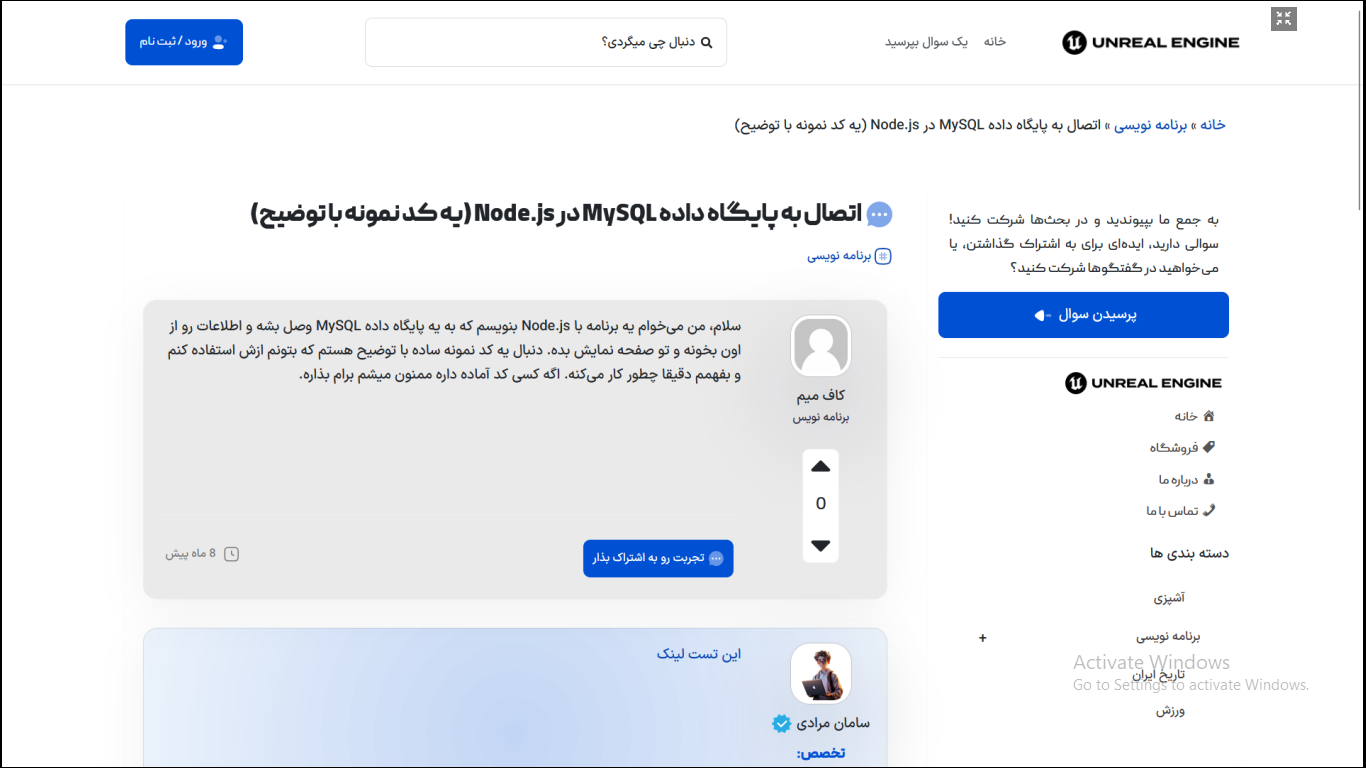
Task: Upvote the question with the up arrow
Action: tap(821, 467)
